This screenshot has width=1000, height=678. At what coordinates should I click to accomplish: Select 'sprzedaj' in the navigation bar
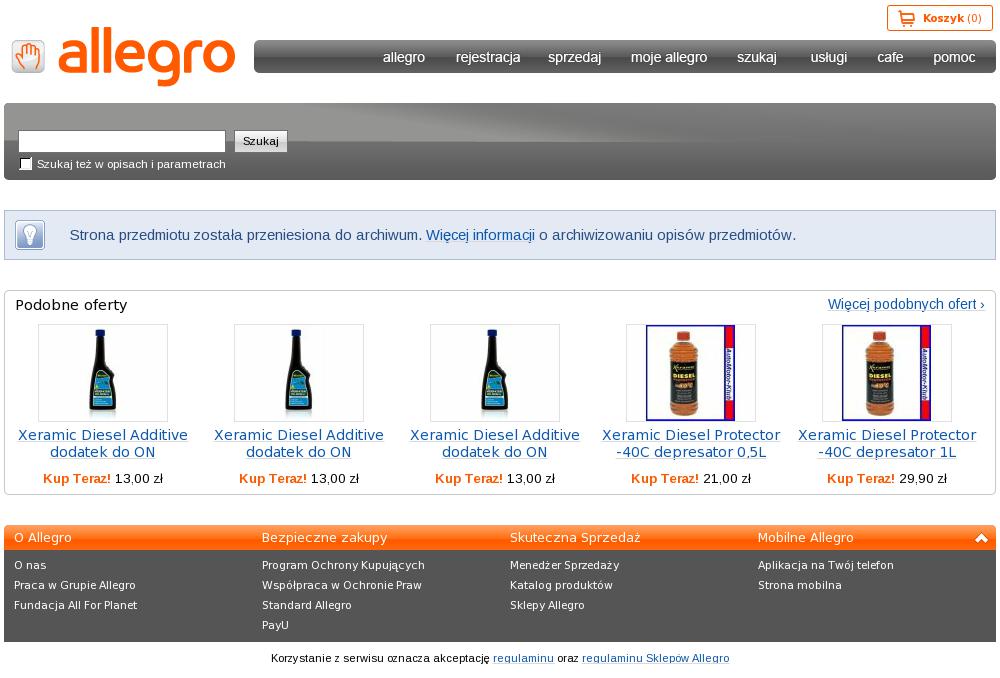click(x=575, y=57)
